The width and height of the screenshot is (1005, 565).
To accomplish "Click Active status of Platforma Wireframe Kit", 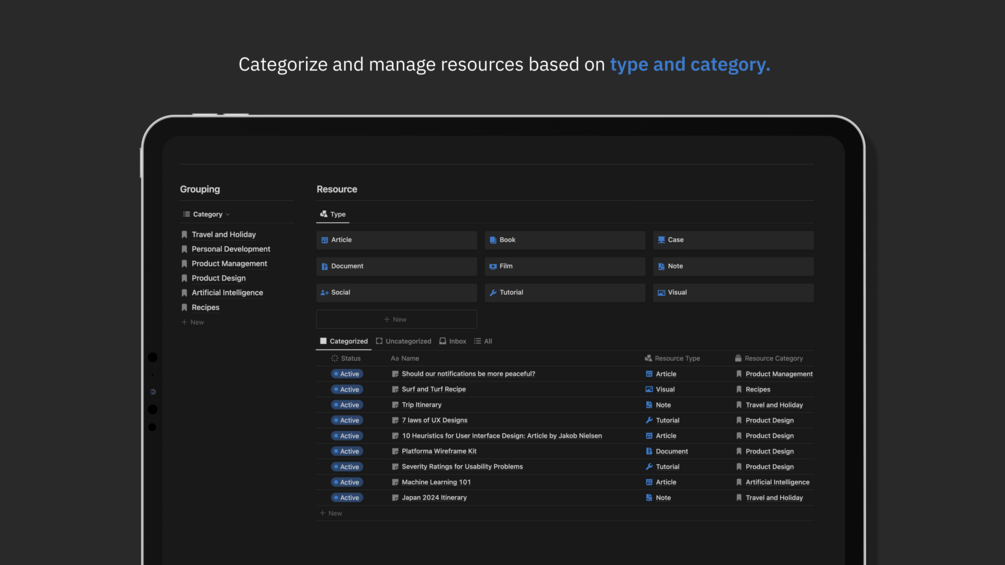I will click(x=347, y=451).
